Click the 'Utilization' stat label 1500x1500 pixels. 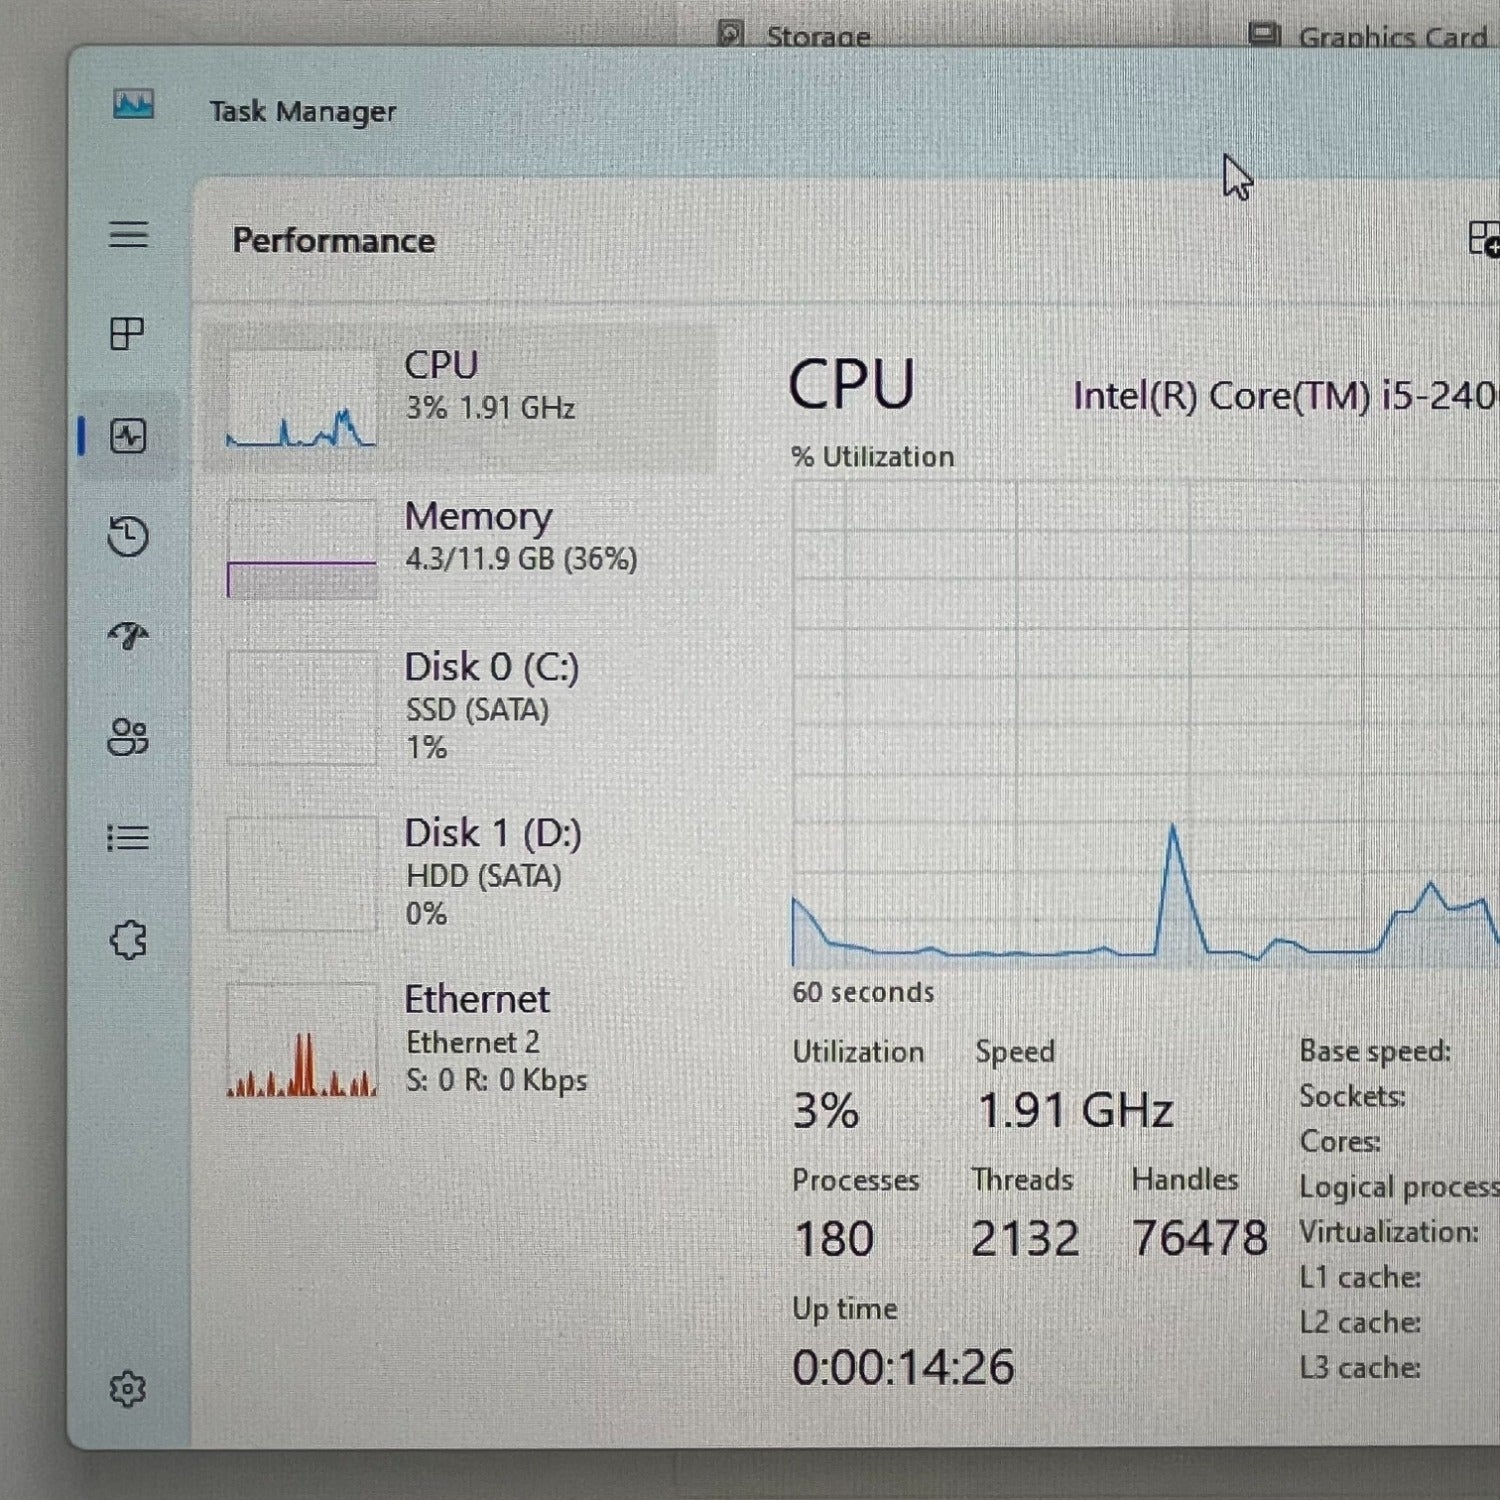click(x=858, y=1052)
